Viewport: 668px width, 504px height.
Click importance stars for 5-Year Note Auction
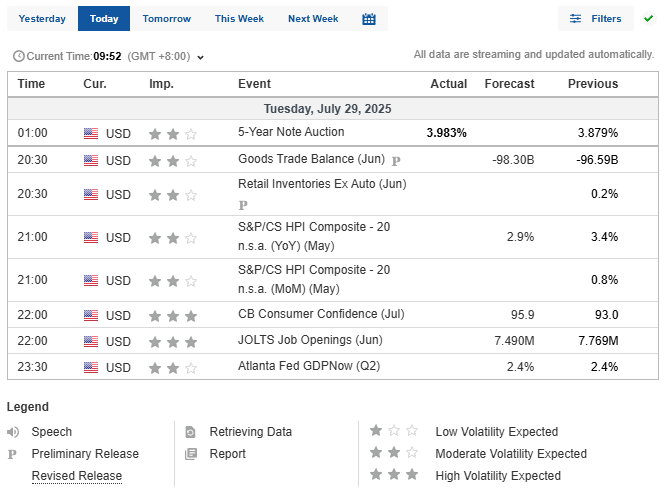coord(173,134)
